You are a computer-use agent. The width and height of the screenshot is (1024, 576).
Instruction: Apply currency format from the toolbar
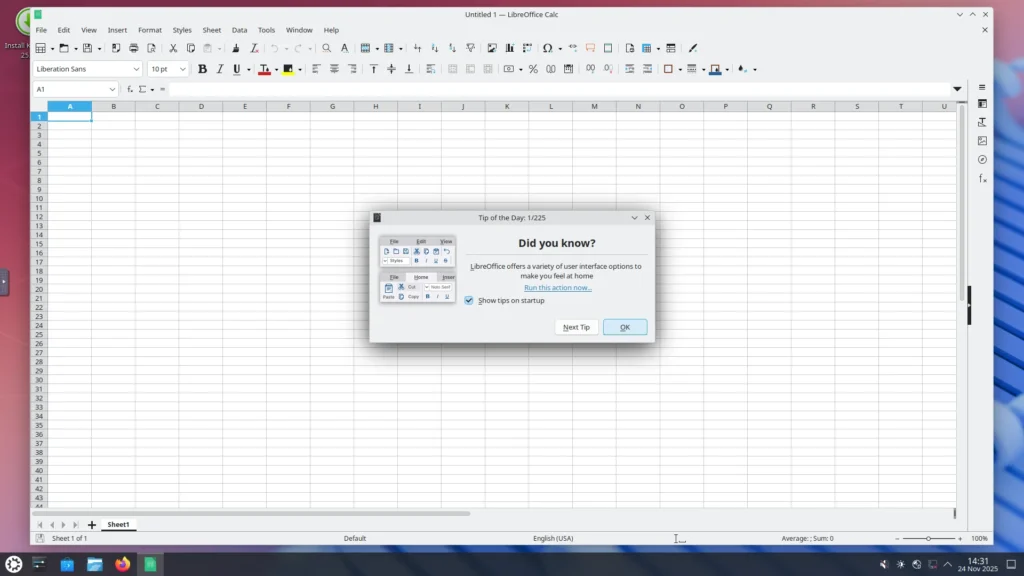(x=510, y=69)
